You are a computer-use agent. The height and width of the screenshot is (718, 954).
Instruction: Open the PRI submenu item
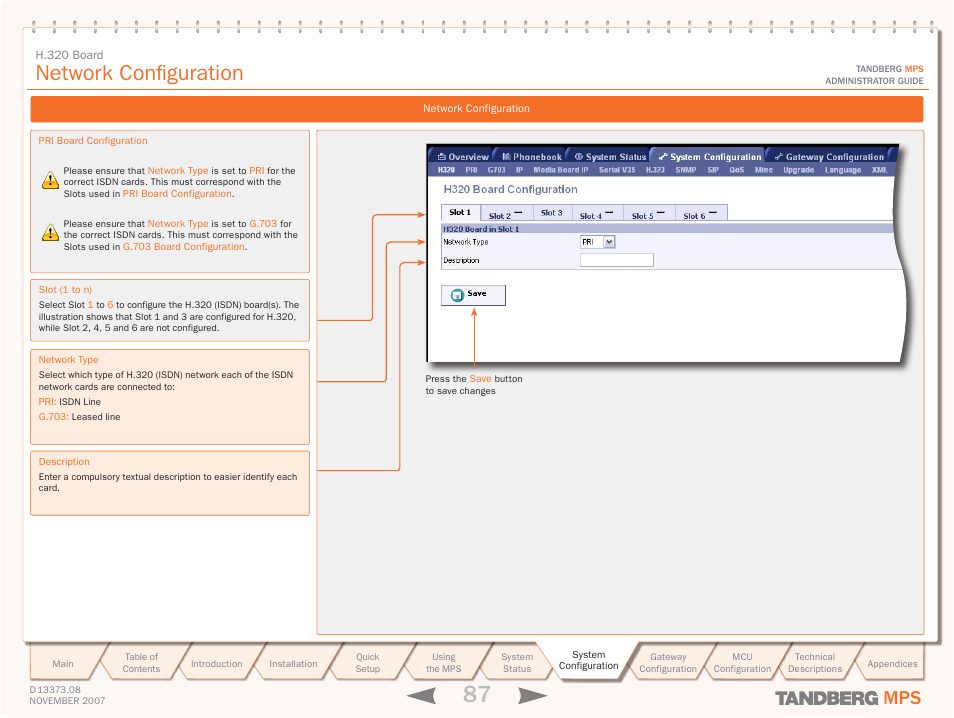coord(471,171)
